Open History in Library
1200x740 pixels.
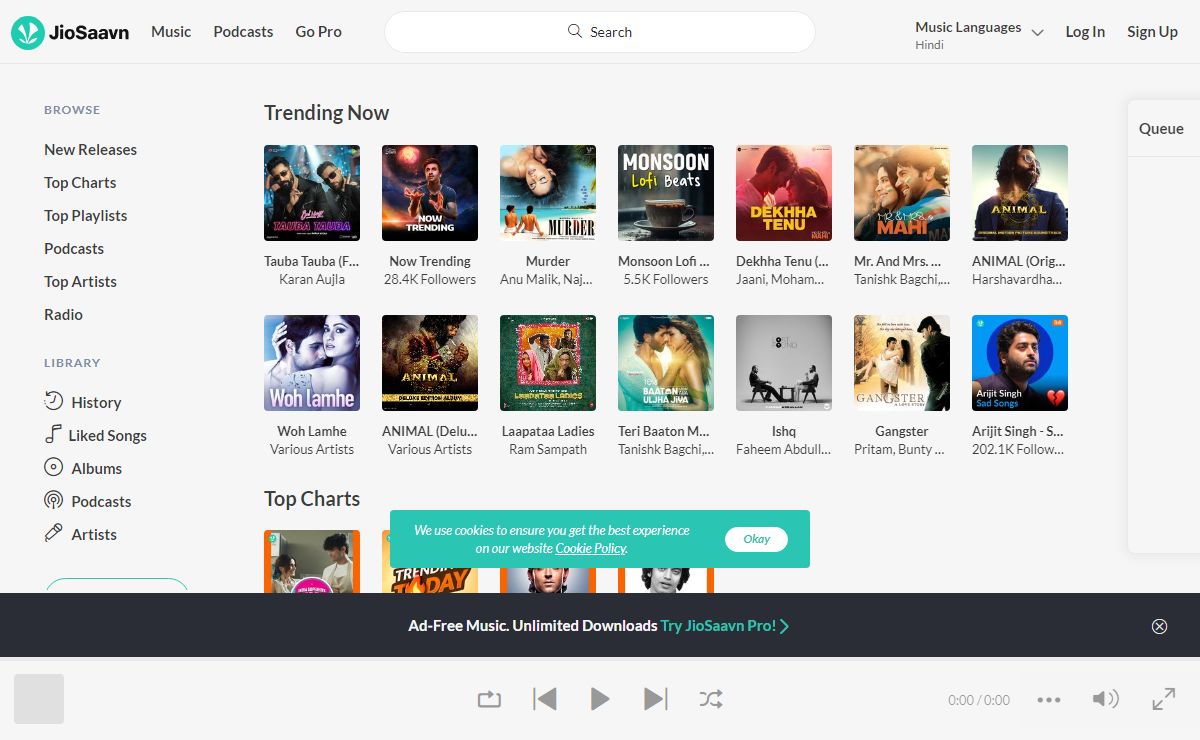pos(96,402)
